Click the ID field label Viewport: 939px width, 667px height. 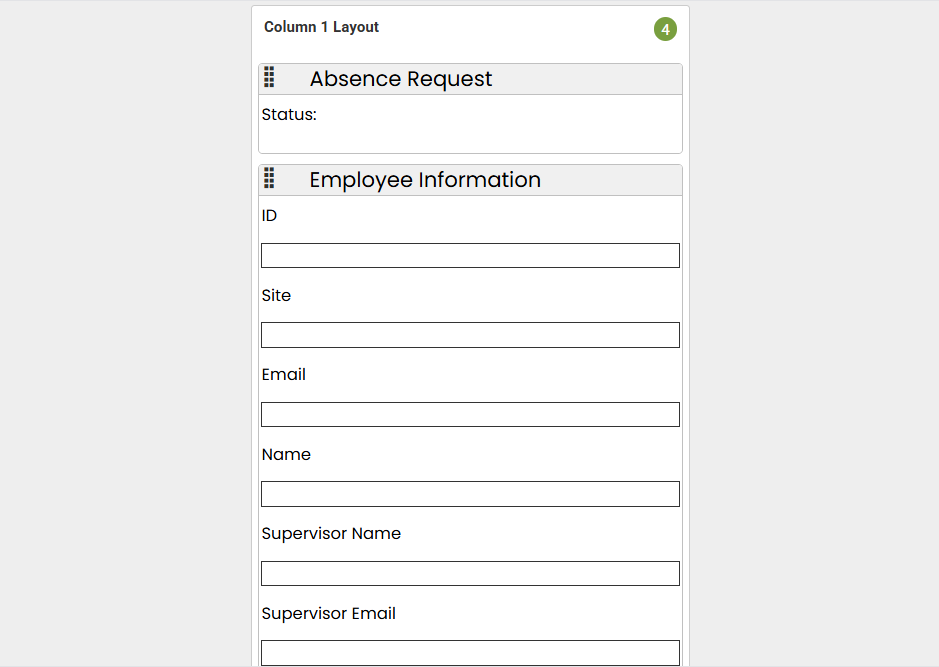[x=268, y=215]
